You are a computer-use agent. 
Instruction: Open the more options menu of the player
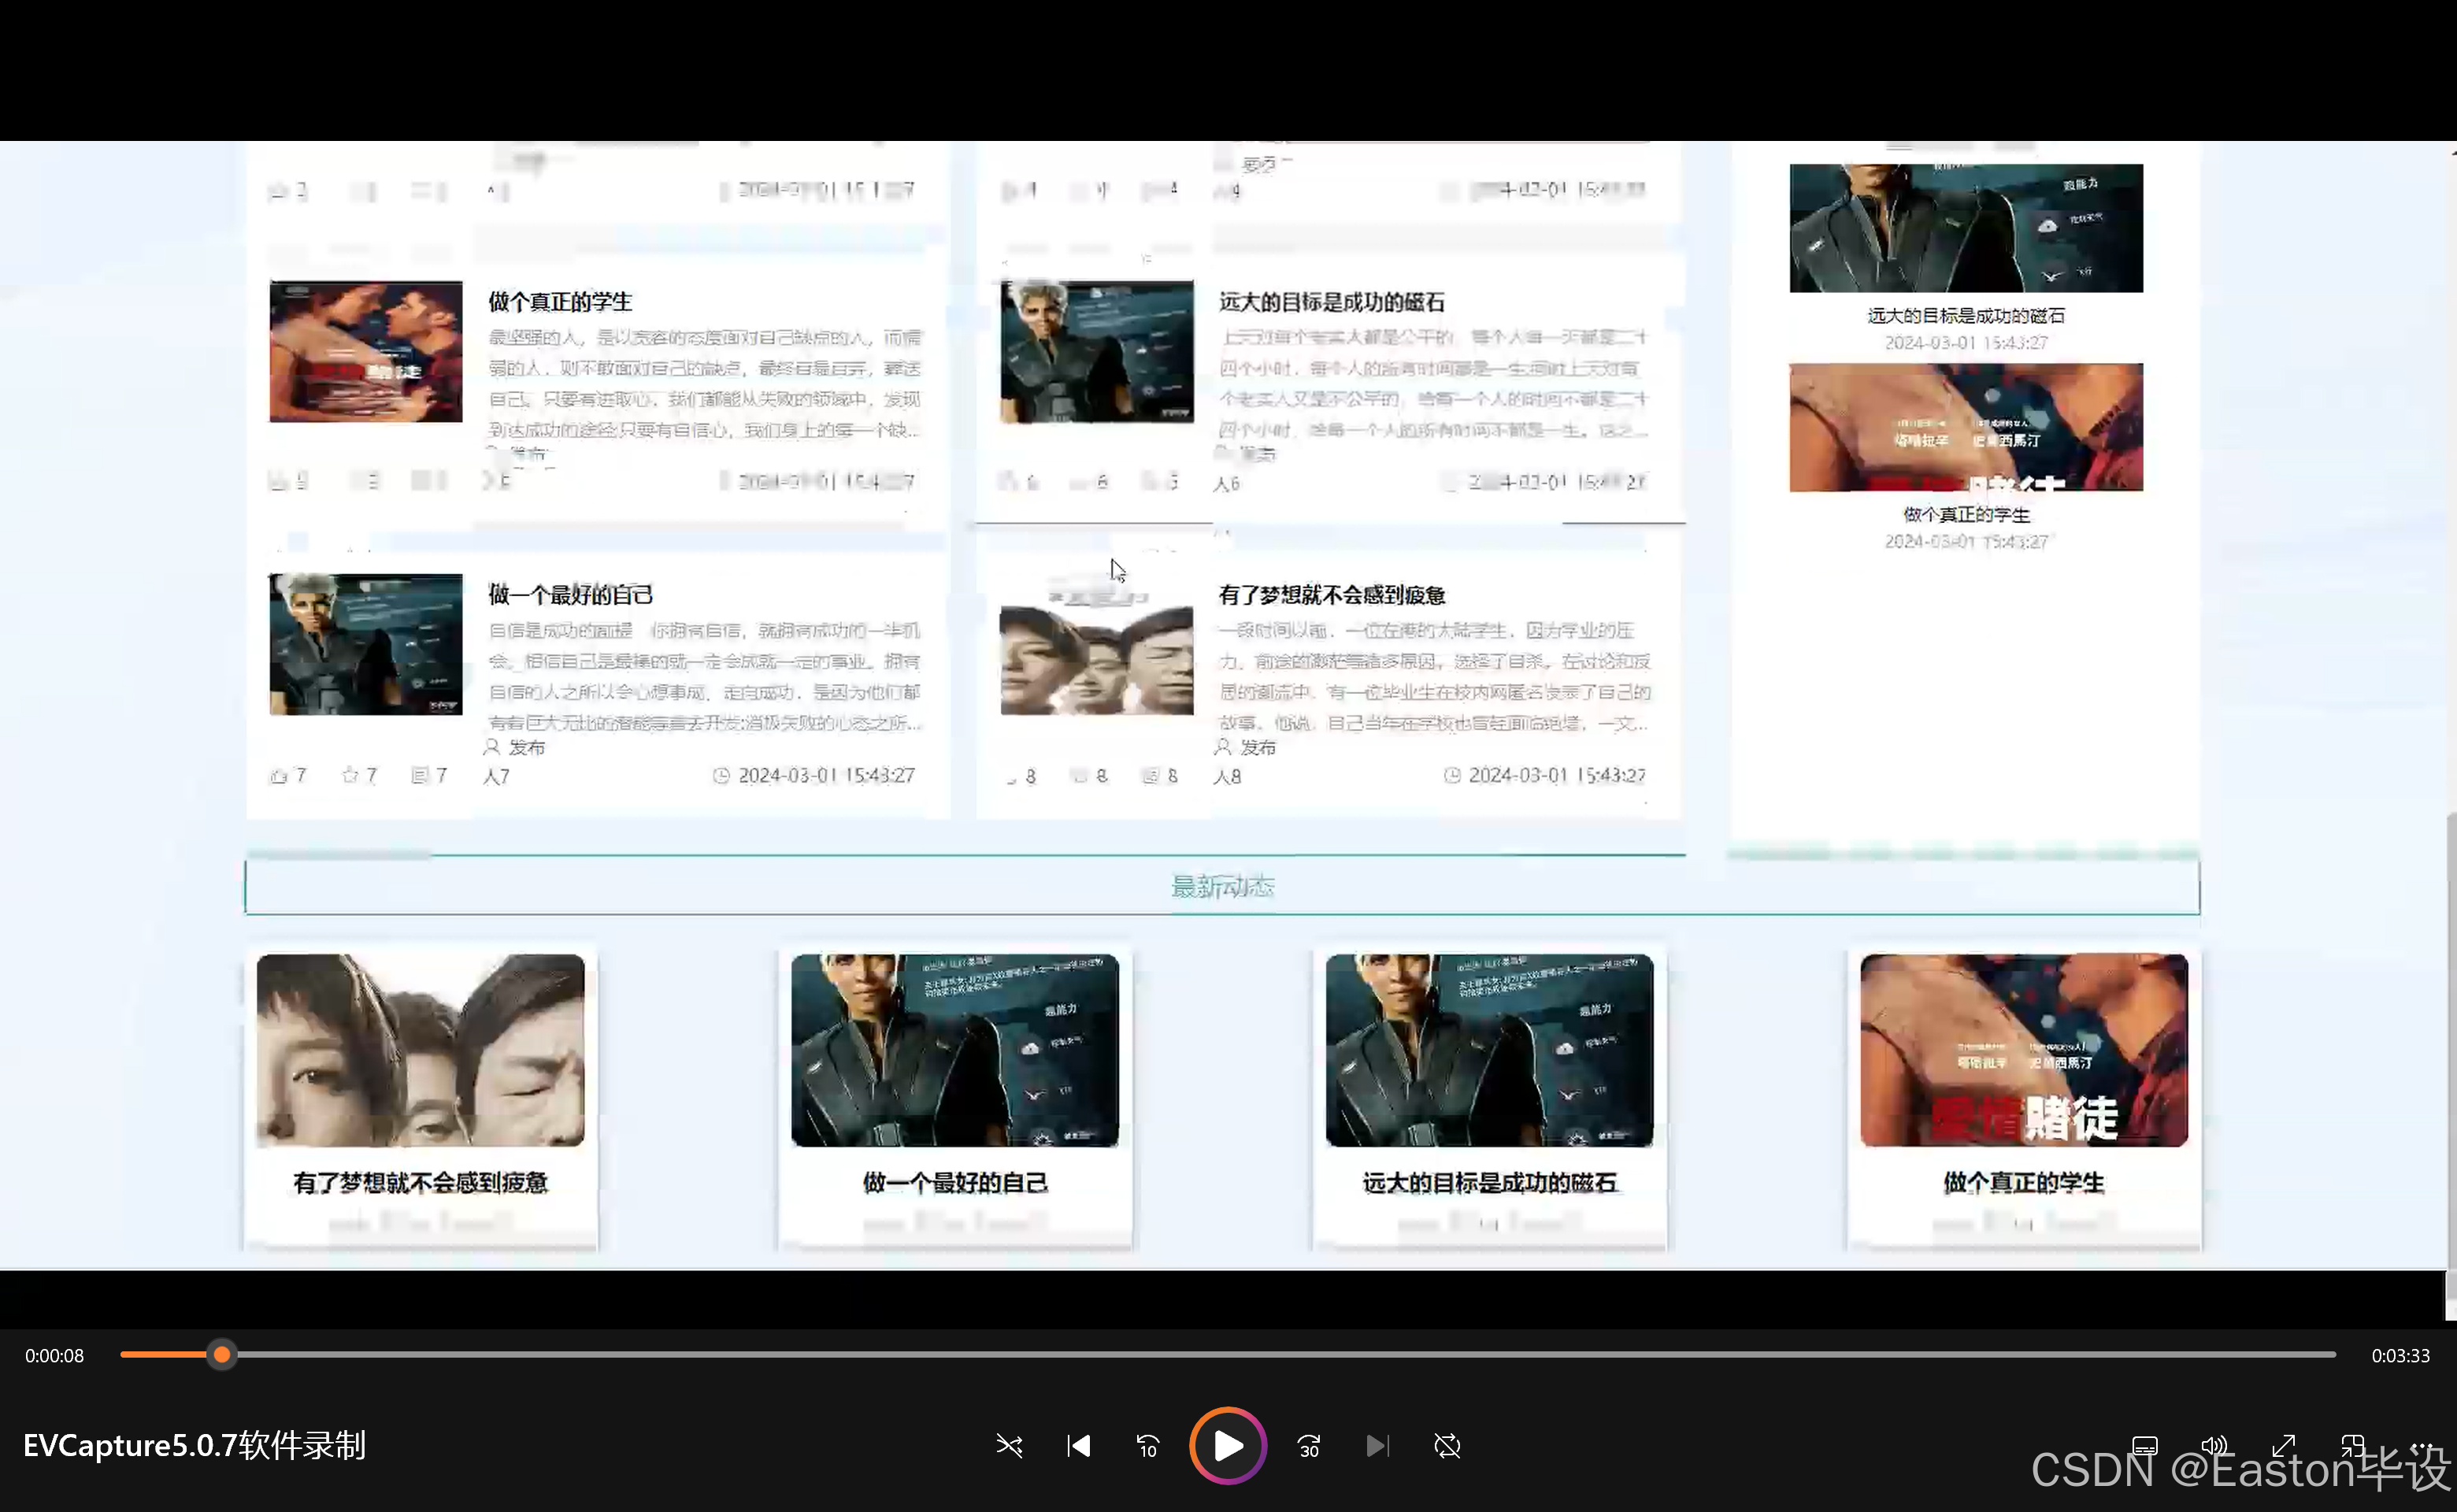[x=2422, y=1446]
